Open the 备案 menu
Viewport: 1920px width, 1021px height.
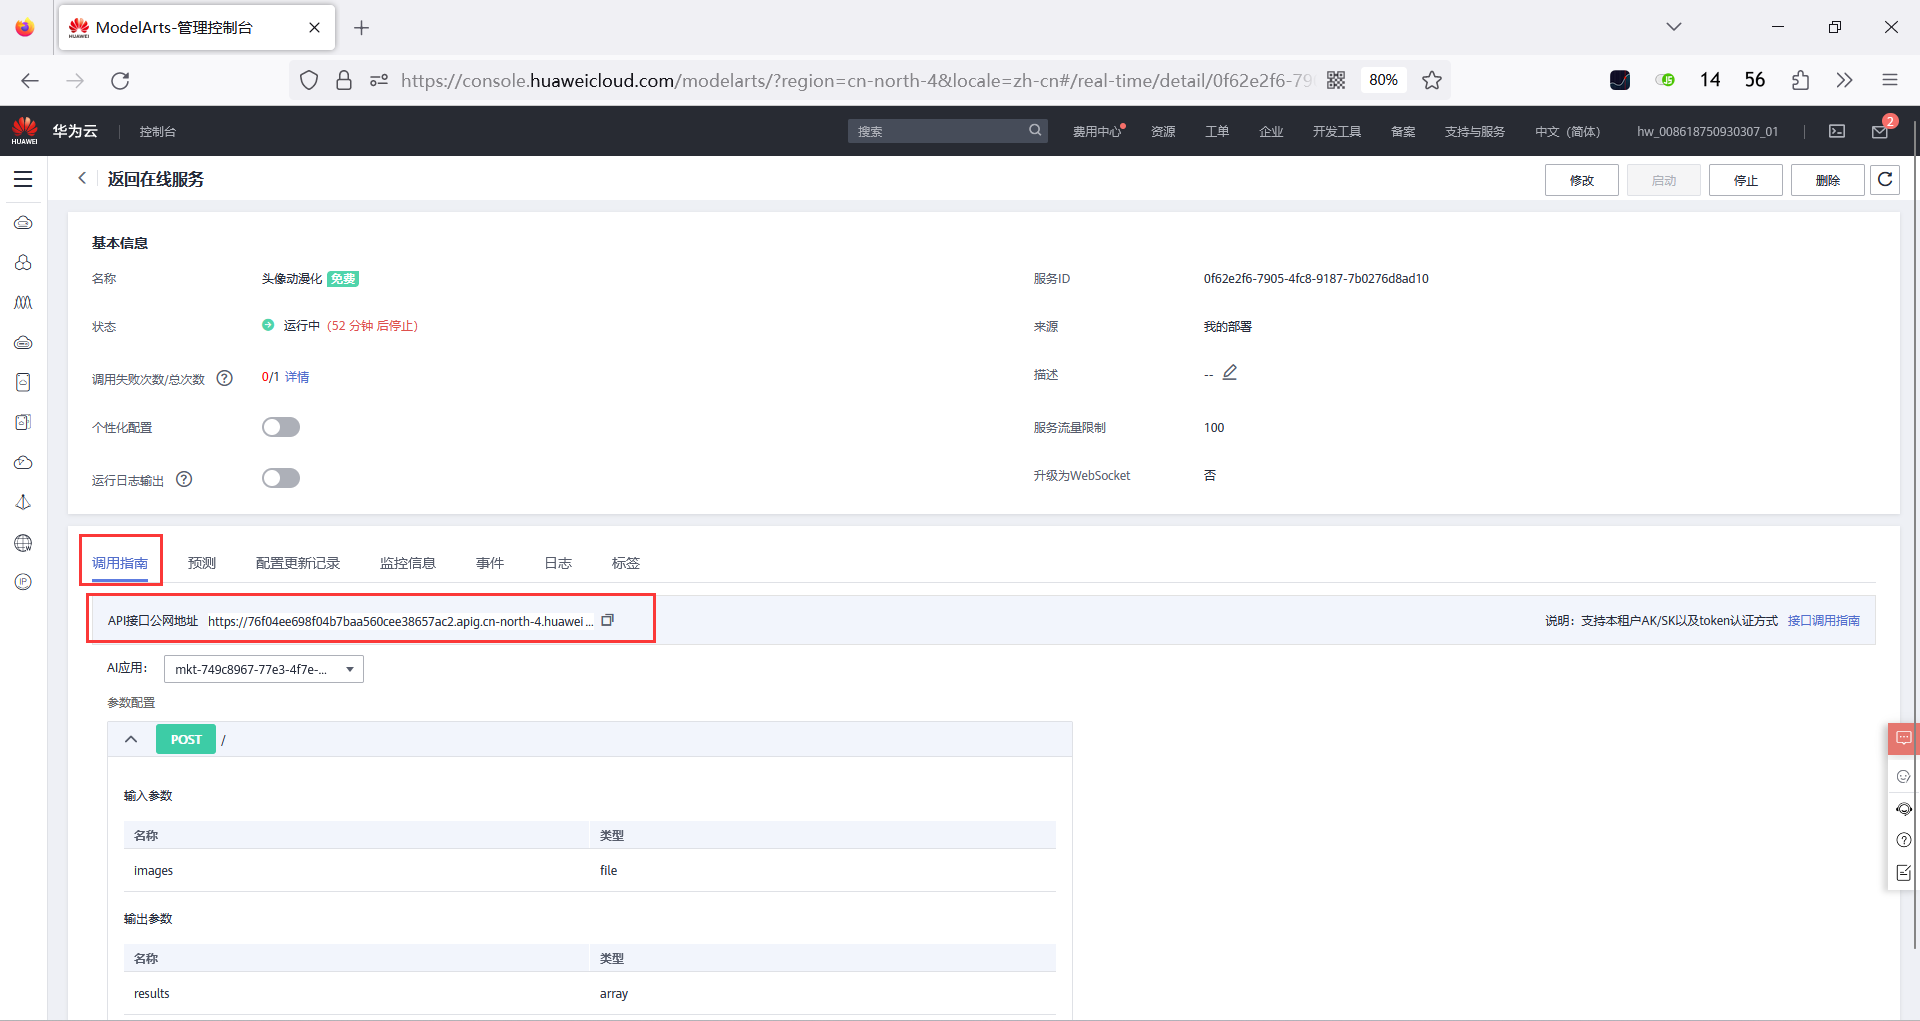pyautogui.click(x=1403, y=131)
